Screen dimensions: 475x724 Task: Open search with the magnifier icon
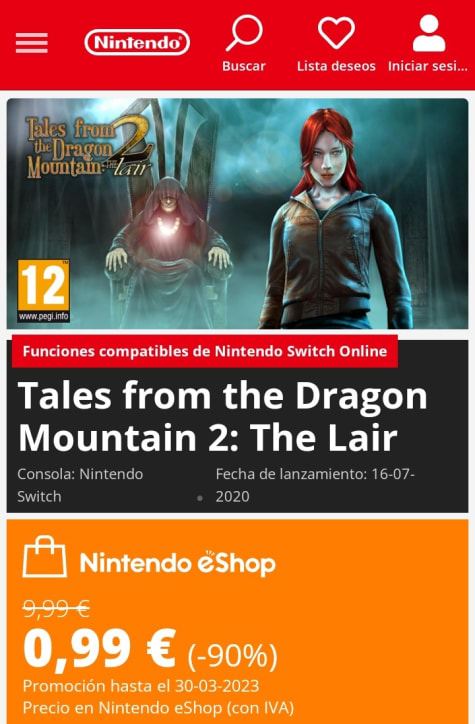point(244,32)
